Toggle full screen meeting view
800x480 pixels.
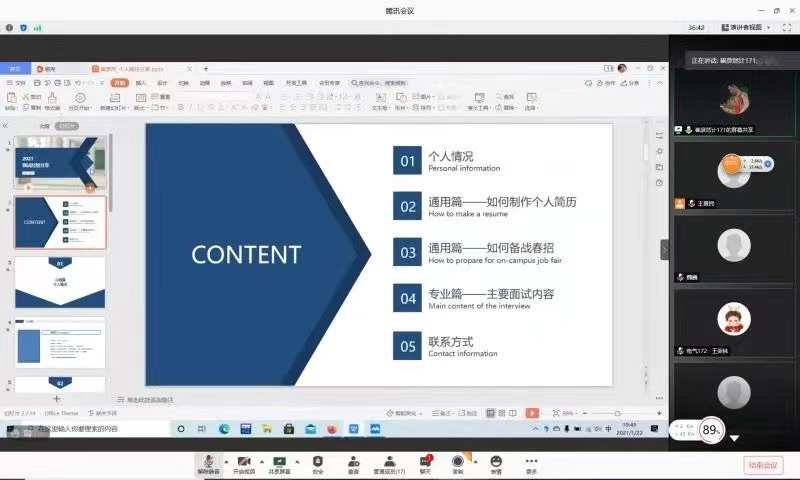pyautogui.click(x=785, y=27)
